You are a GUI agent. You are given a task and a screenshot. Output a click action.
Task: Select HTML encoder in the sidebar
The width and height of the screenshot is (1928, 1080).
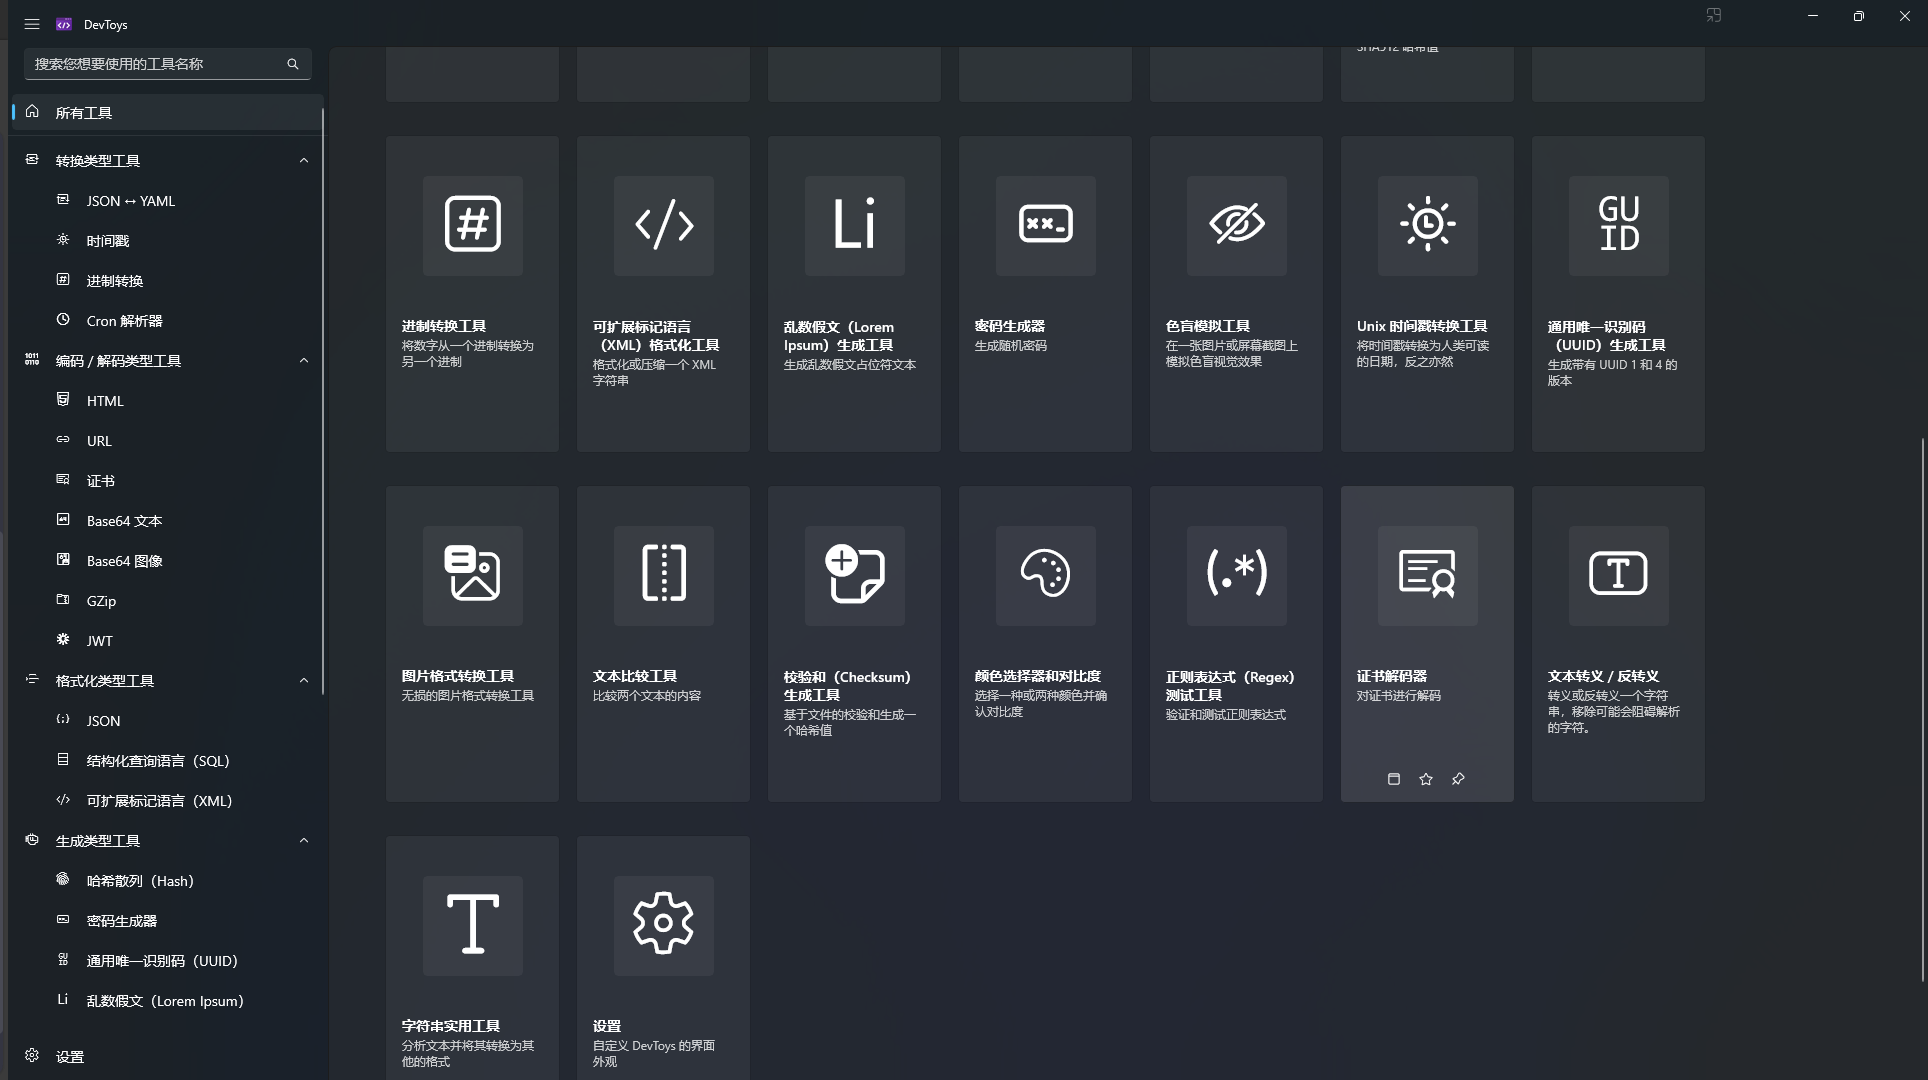pos(167,401)
